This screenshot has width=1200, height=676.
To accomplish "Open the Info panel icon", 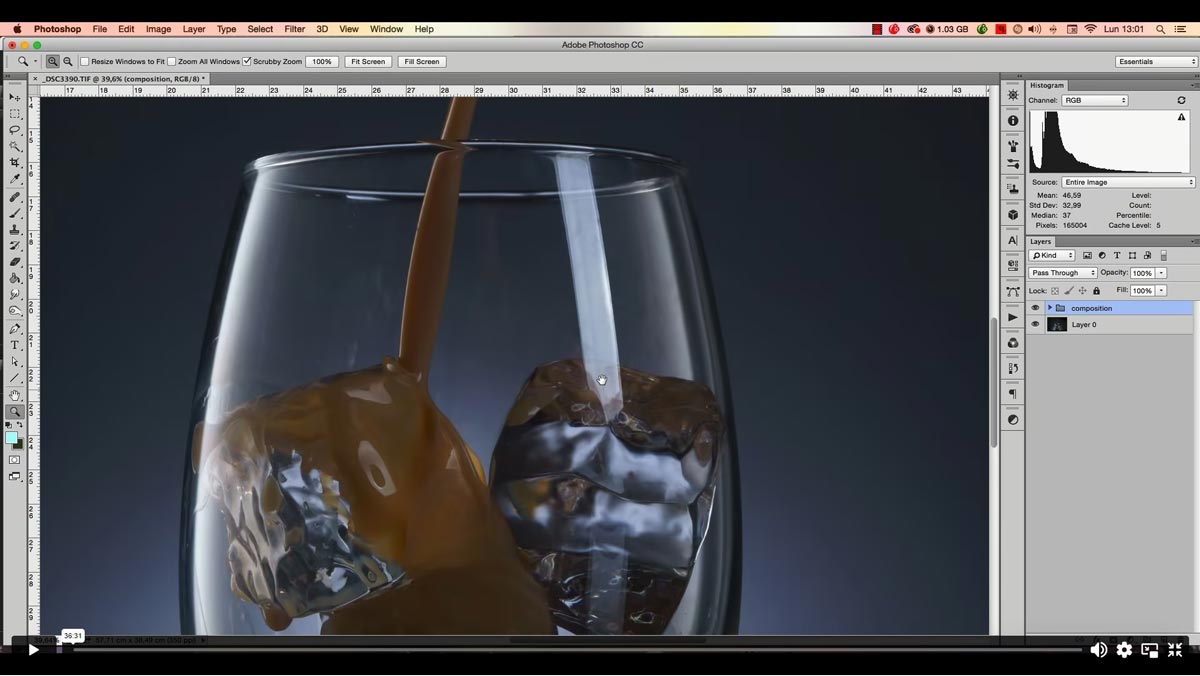I will click(x=1013, y=121).
